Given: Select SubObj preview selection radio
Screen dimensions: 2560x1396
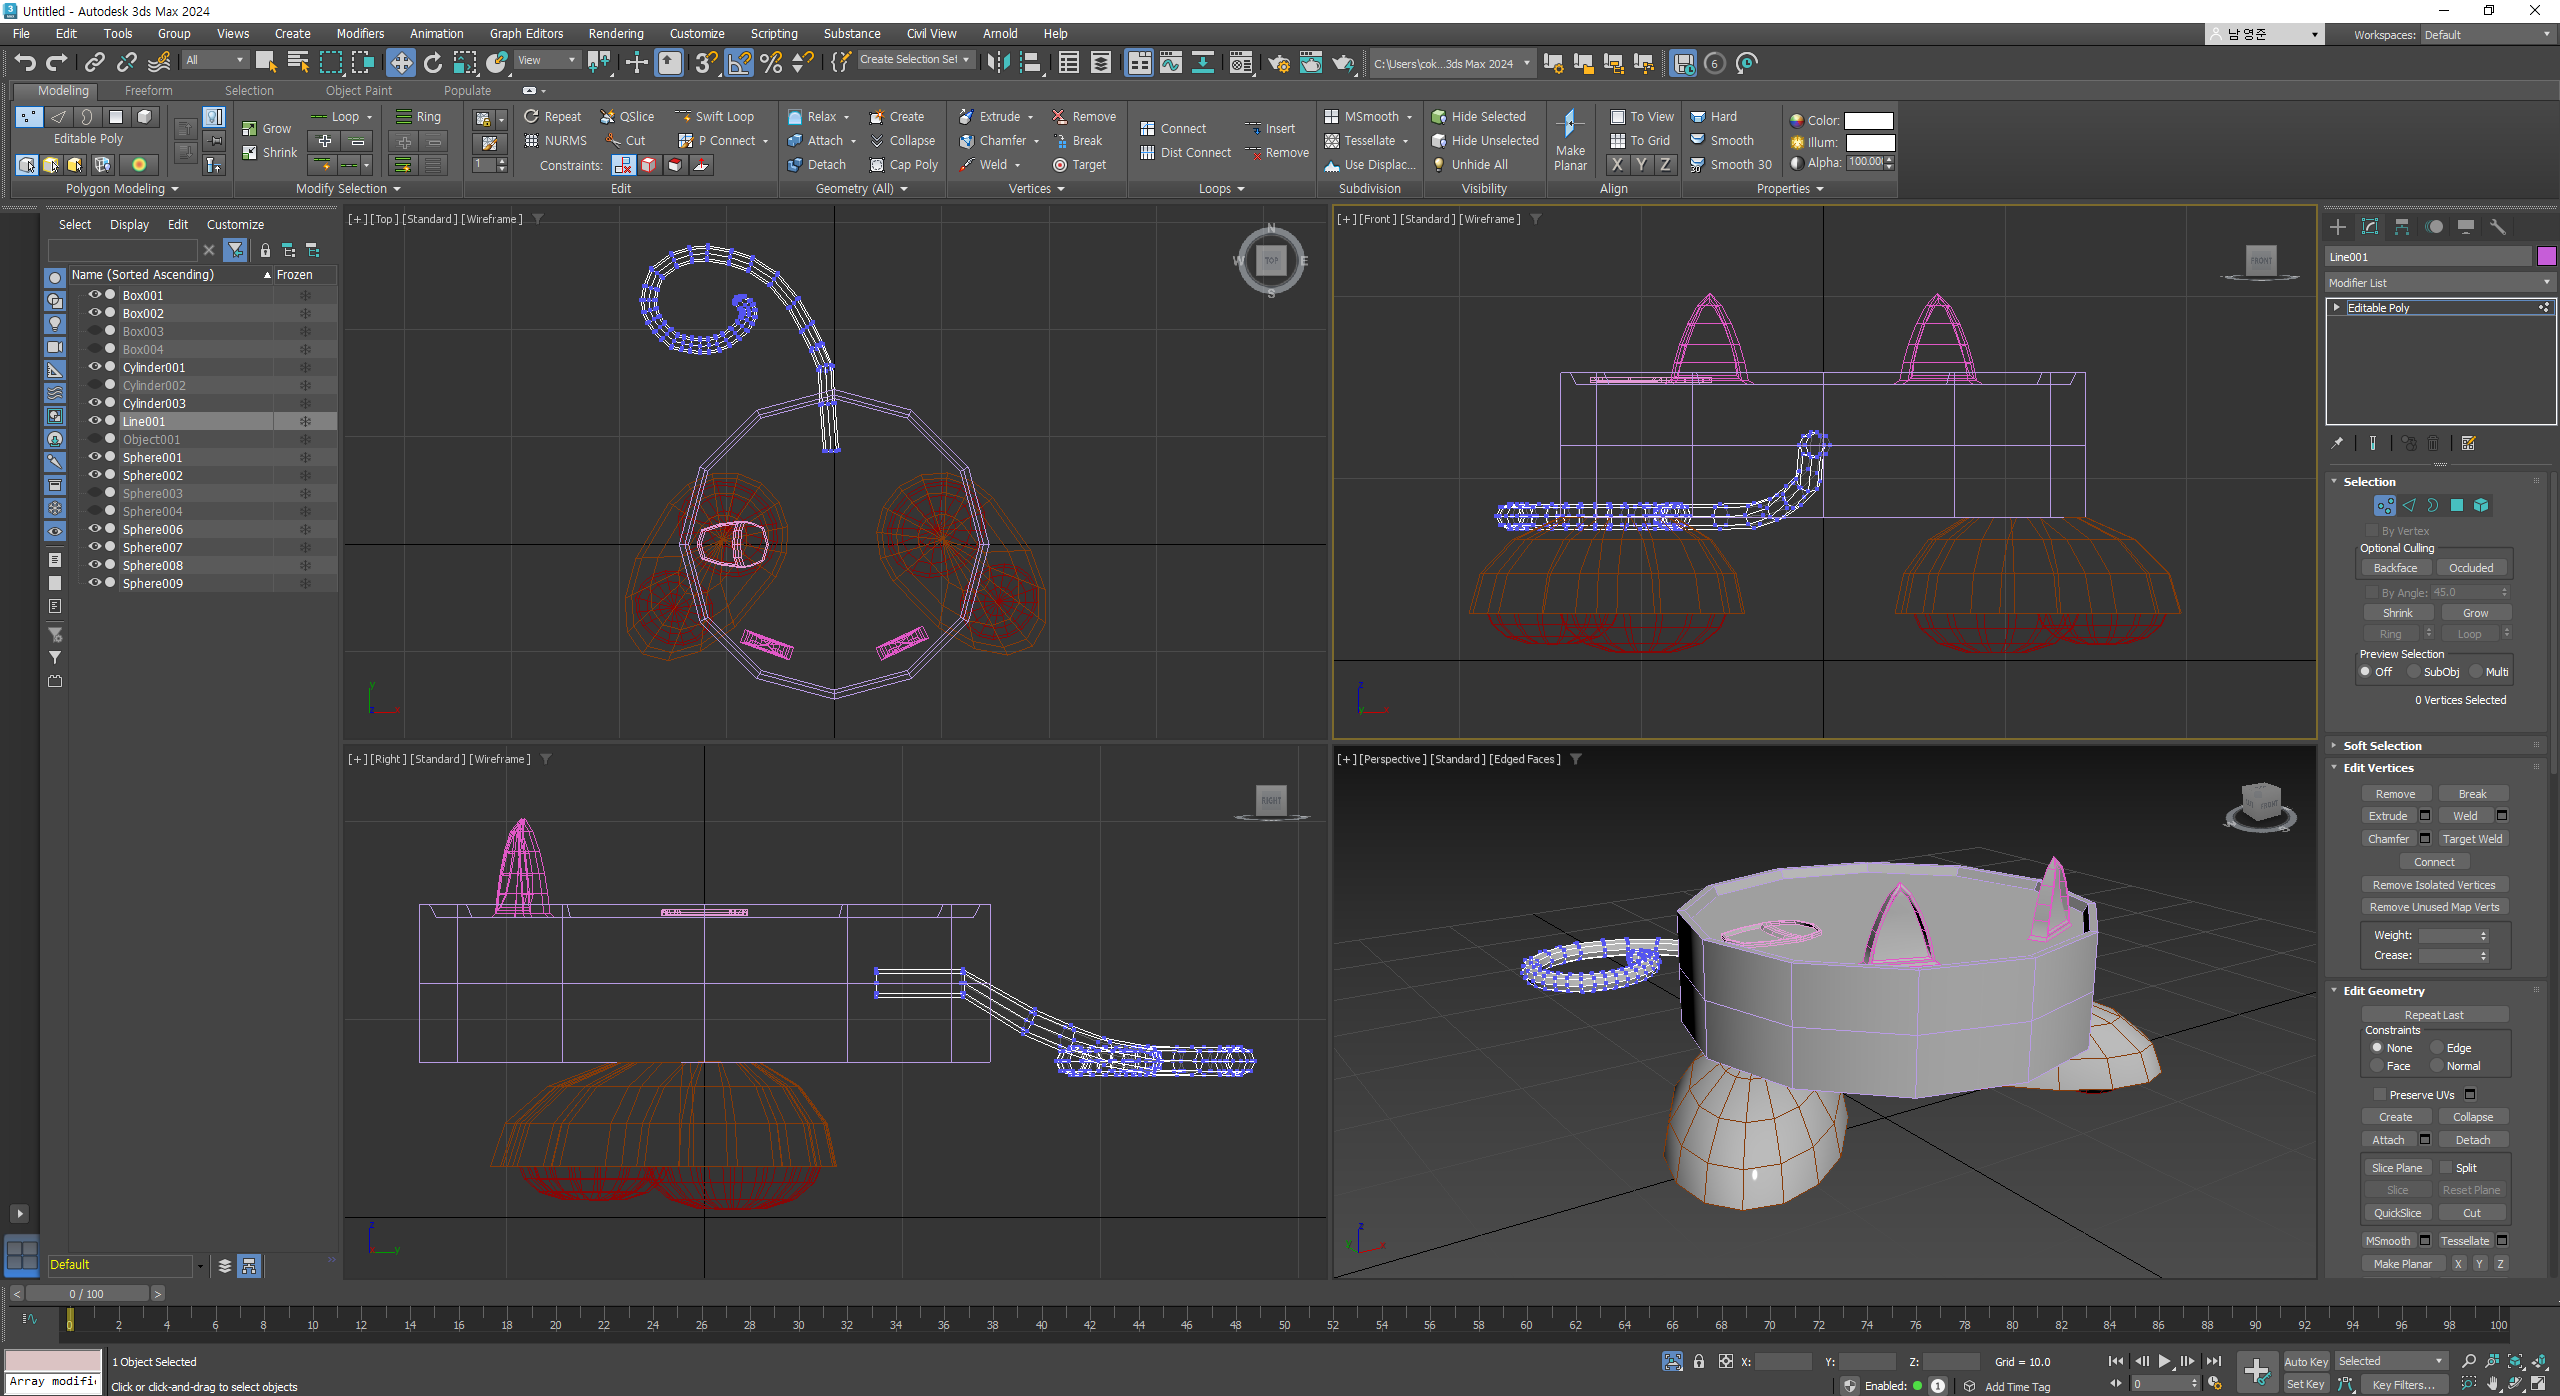Looking at the screenshot, I should coord(2414,672).
